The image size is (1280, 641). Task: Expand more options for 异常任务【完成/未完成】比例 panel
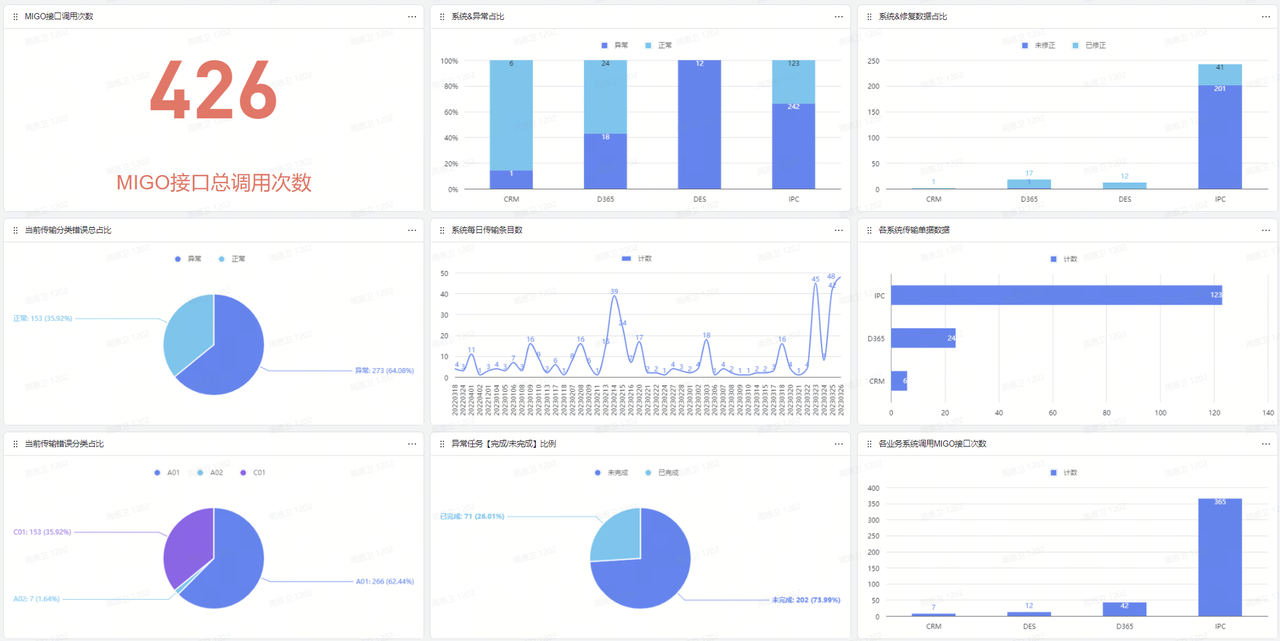click(x=839, y=443)
